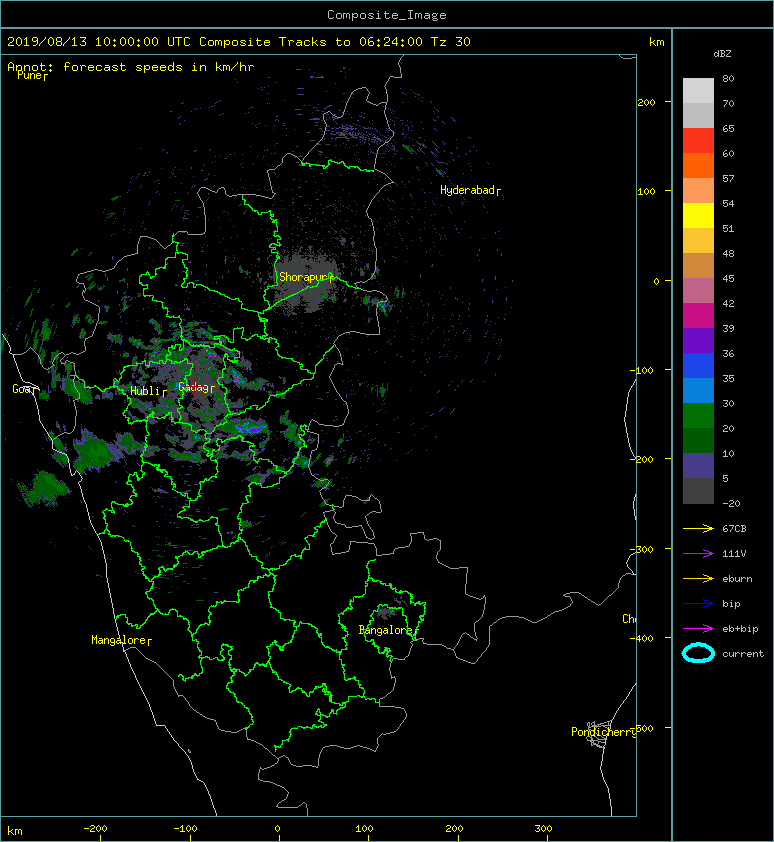Click the '-400' tick on vertical axis
774x842 pixels.
pyautogui.click(x=642, y=638)
